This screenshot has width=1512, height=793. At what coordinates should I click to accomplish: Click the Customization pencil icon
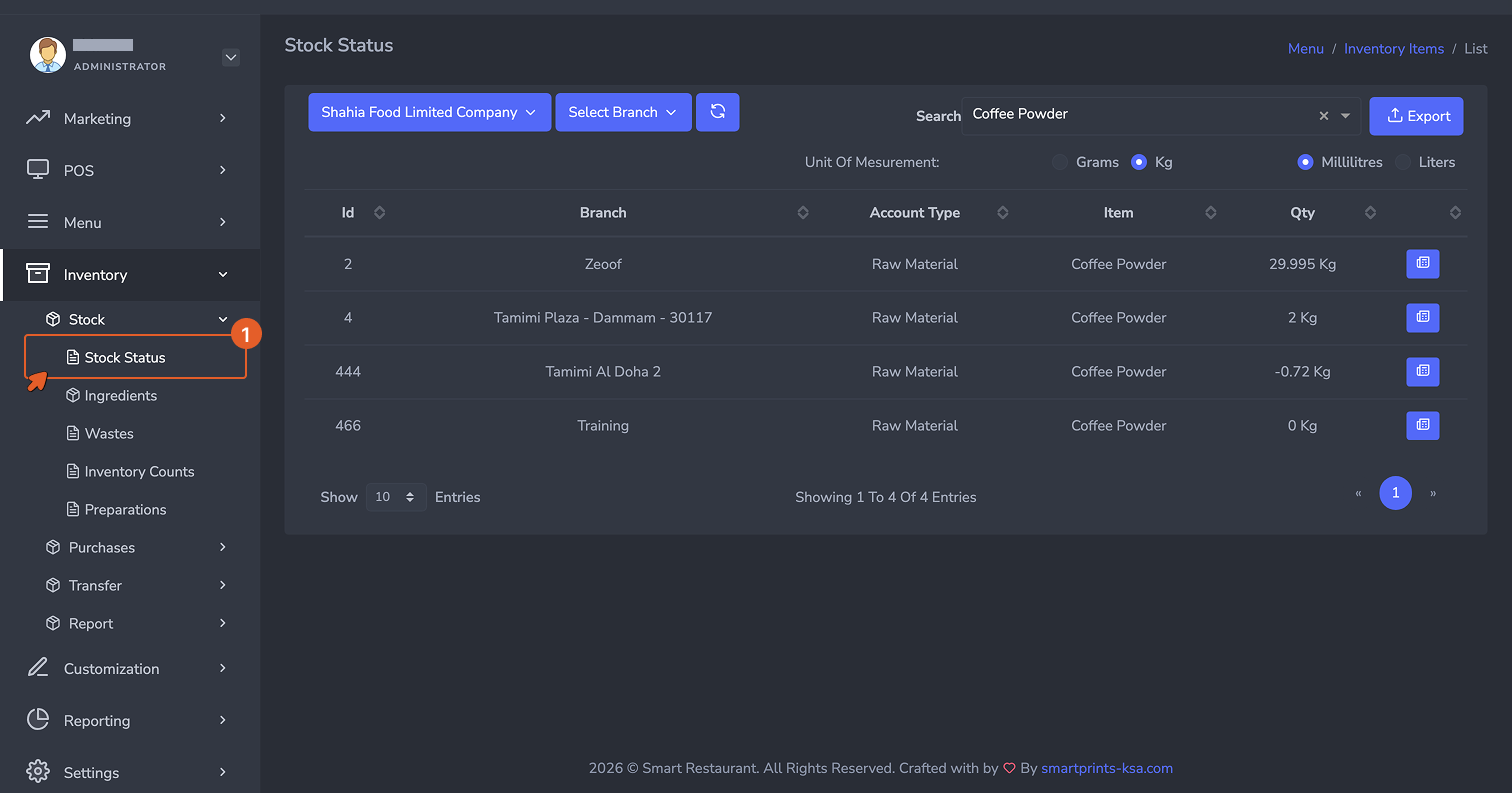(38, 668)
